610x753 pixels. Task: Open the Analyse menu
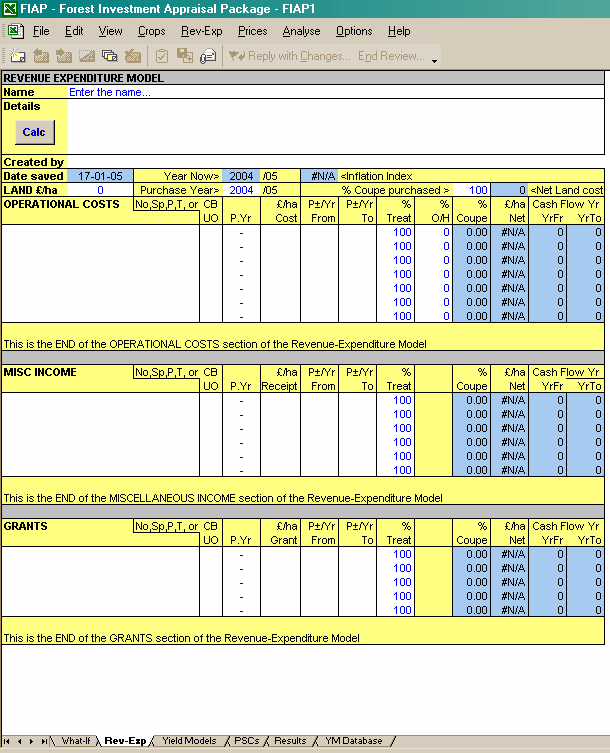point(301,31)
